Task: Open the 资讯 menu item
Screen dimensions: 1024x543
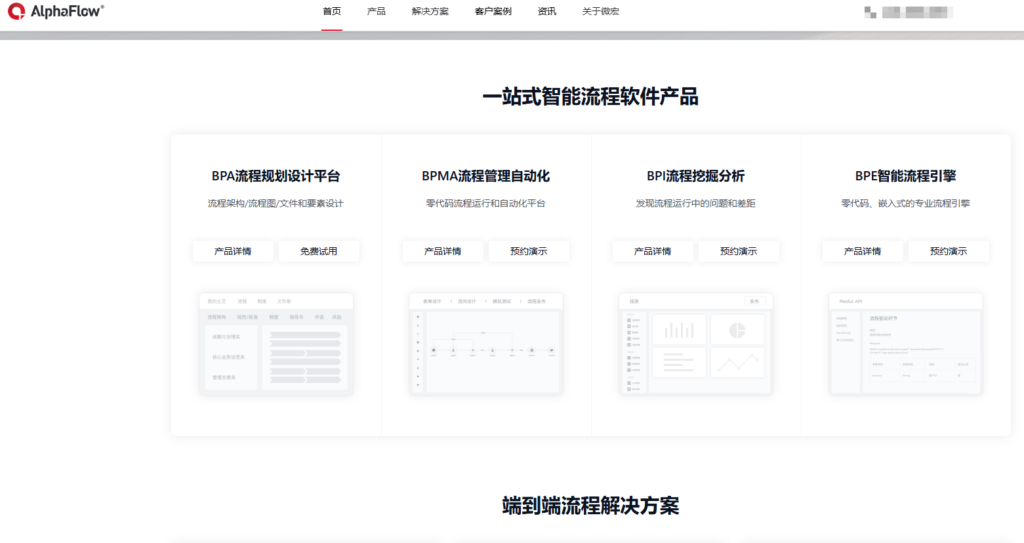Action: pos(547,12)
